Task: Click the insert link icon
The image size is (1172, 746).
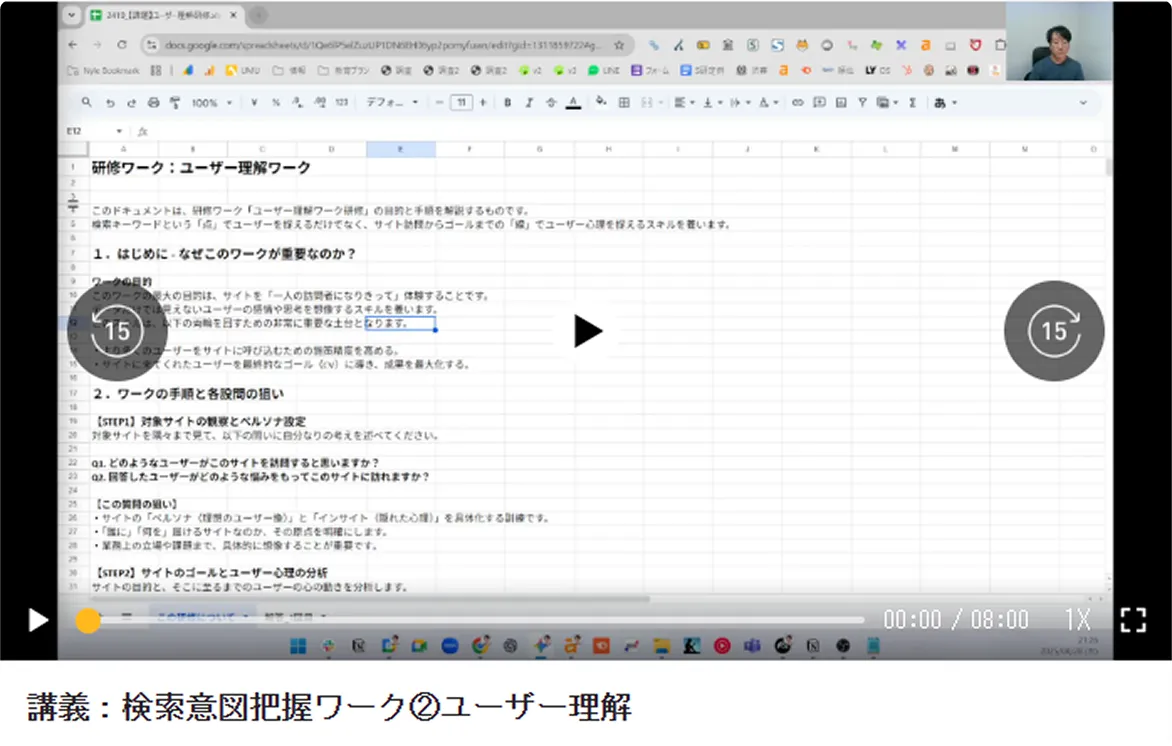Action: [797, 103]
